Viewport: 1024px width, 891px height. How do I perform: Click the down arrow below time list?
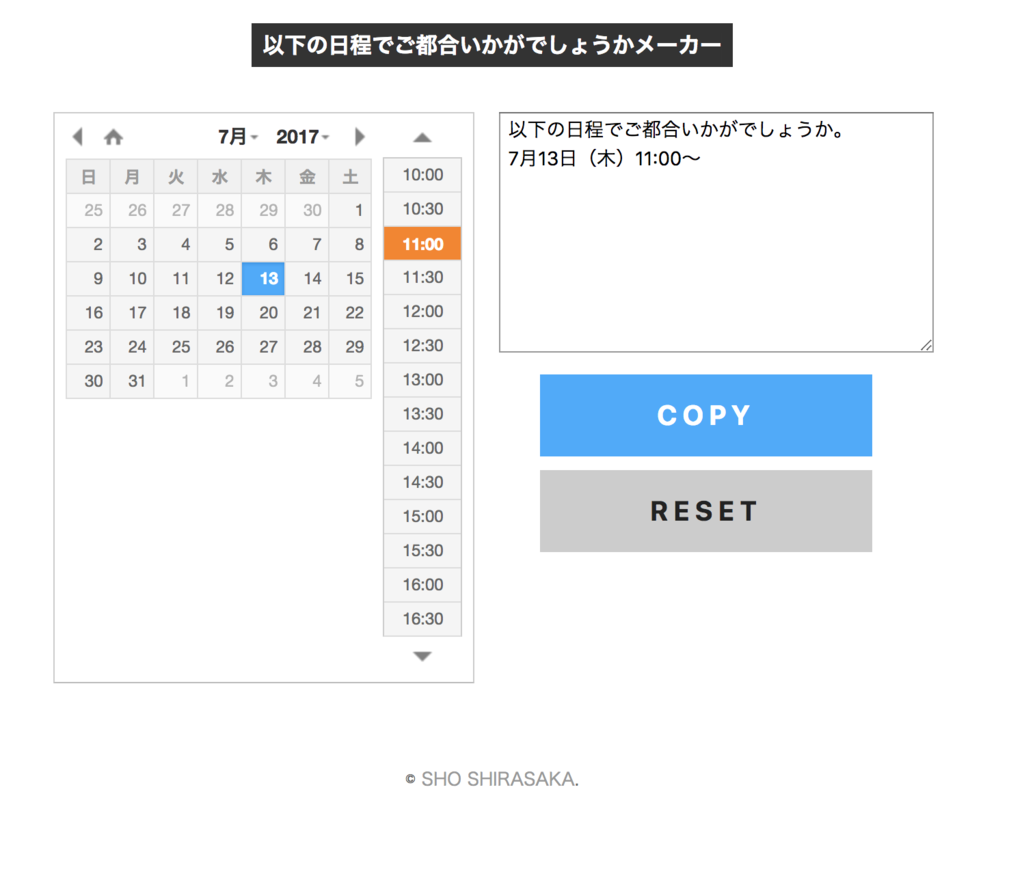pyautogui.click(x=423, y=656)
